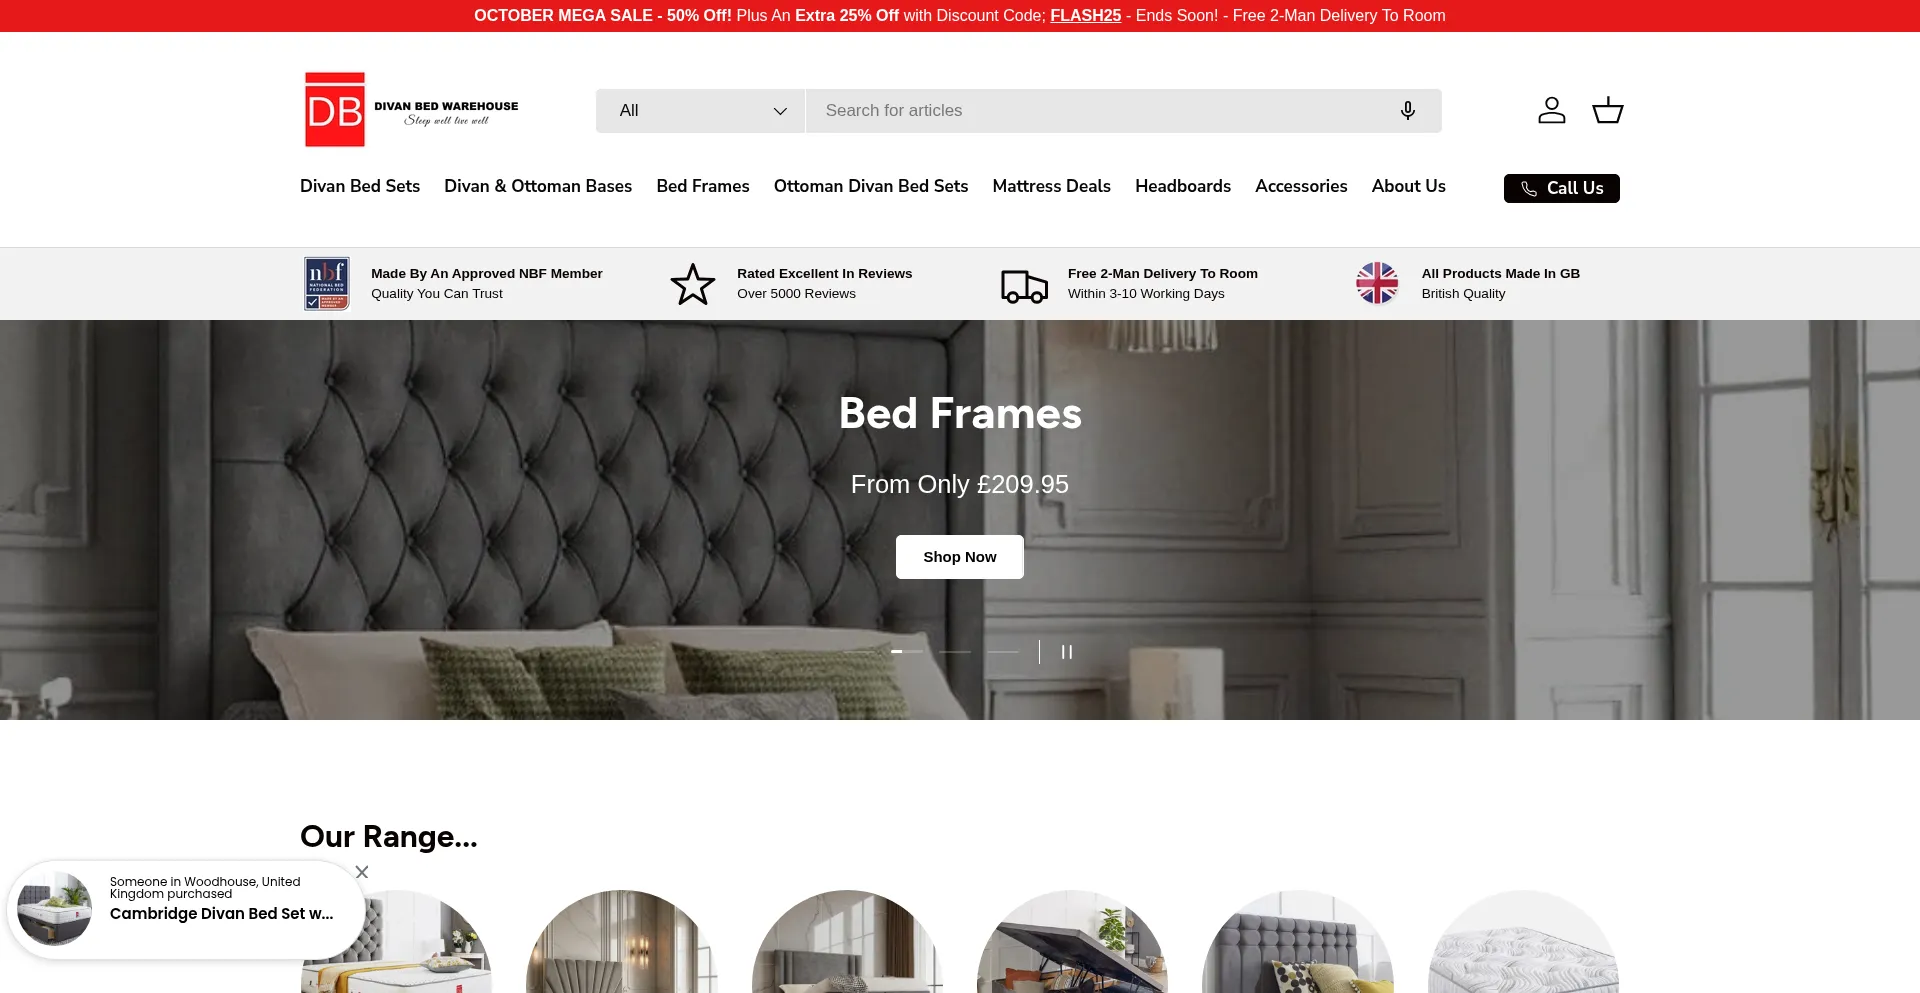Click the delivery truck icon
The image size is (1920, 993).
click(x=1024, y=286)
